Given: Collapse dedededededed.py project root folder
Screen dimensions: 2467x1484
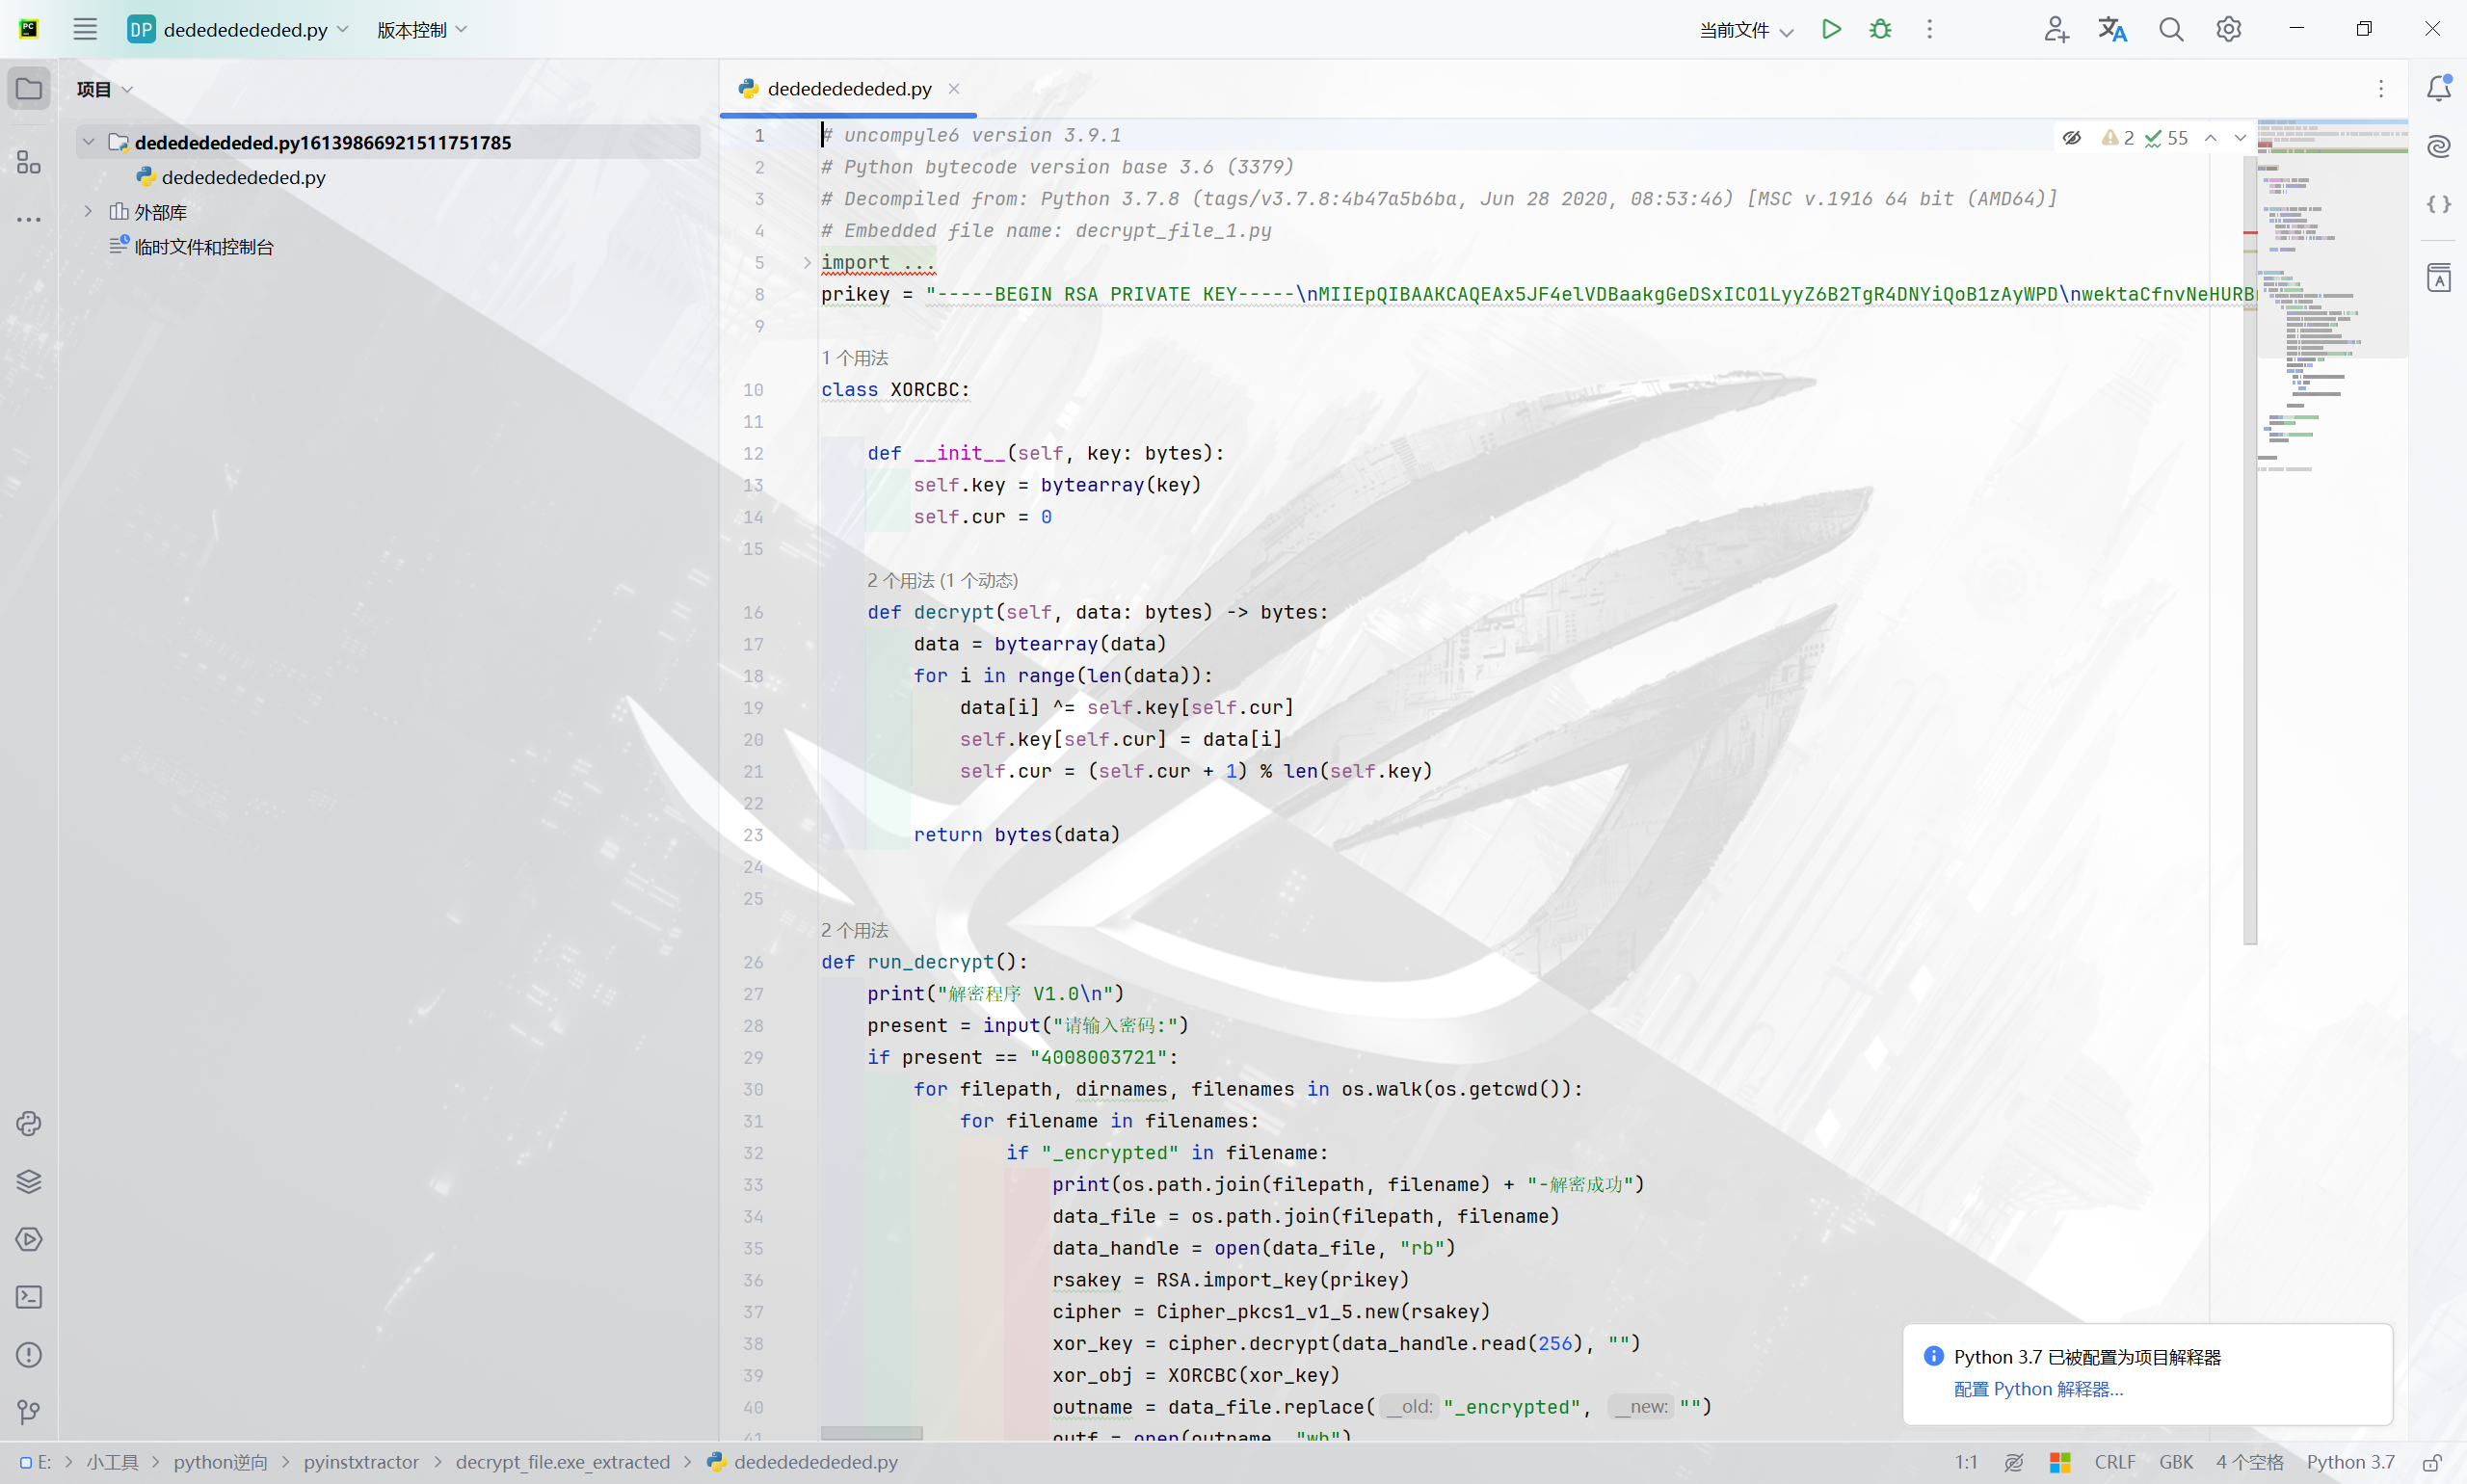Looking at the screenshot, I should (x=88, y=142).
